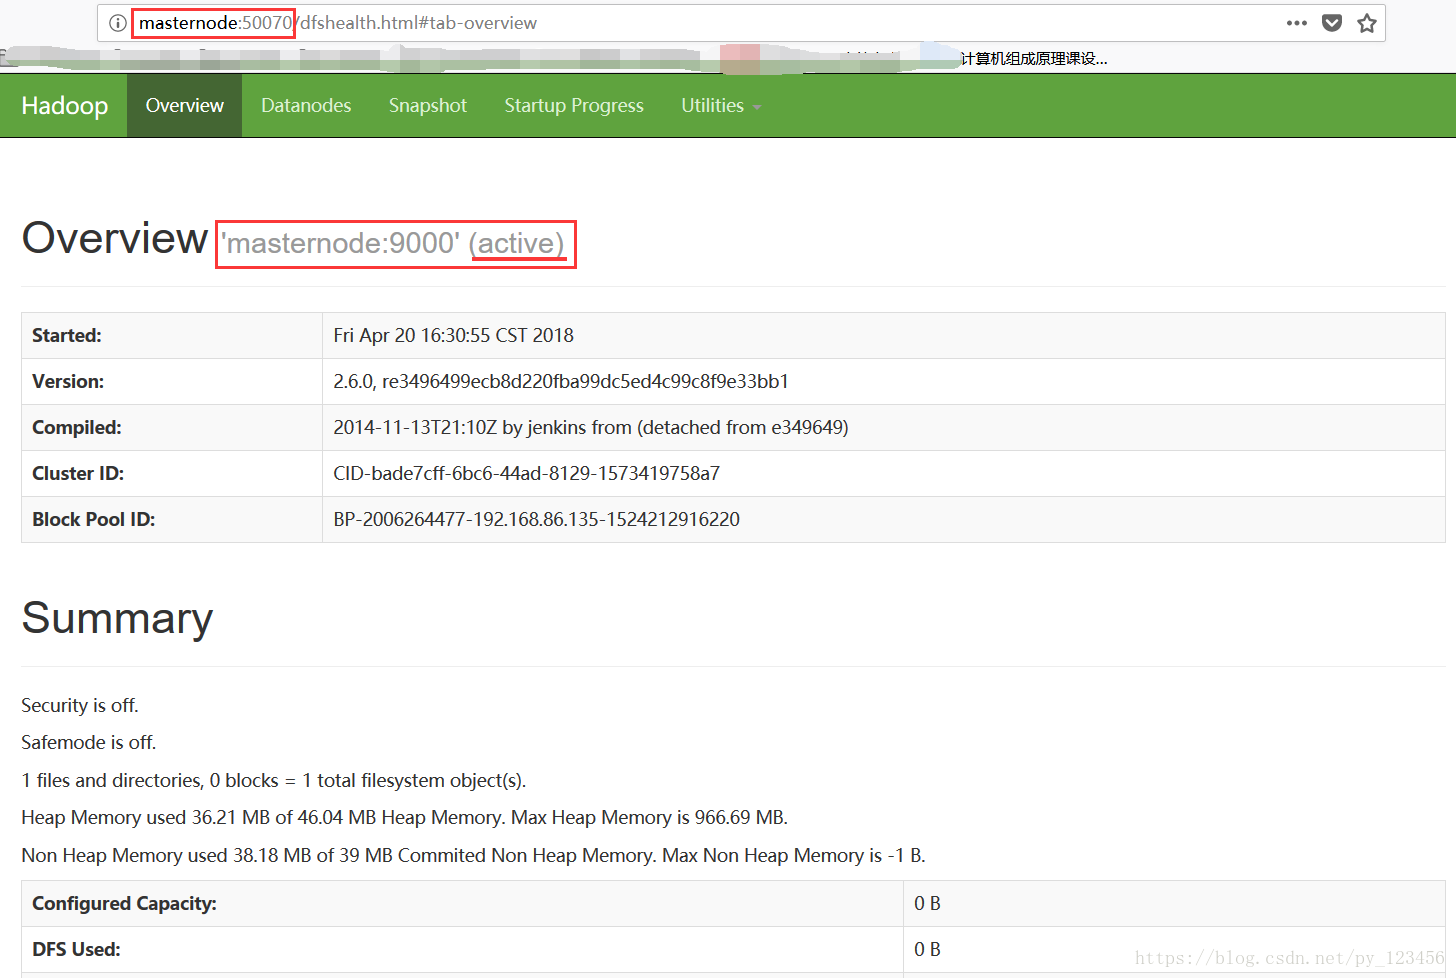
Task: Click the DFS Used value 0 B
Action: click(927, 950)
